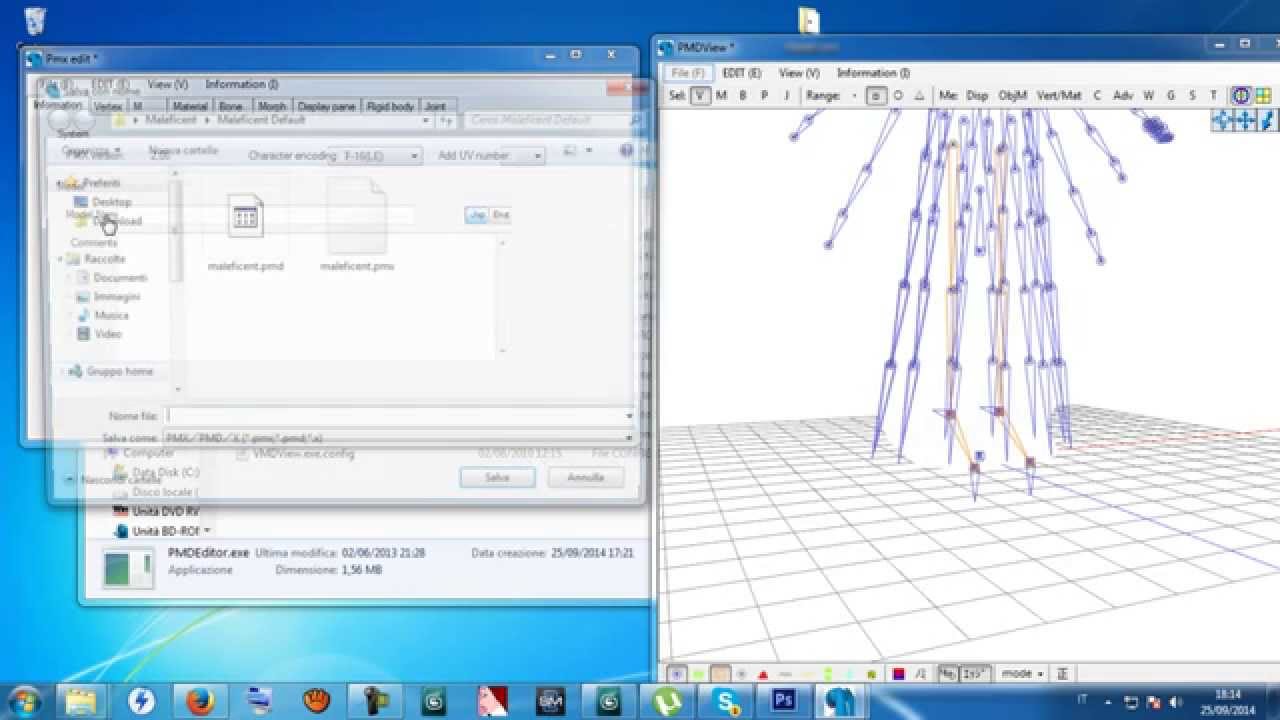The image size is (1280, 720).
Task: Click Gruppo home in the save dialog sidebar
Action: [x=119, y=372]
